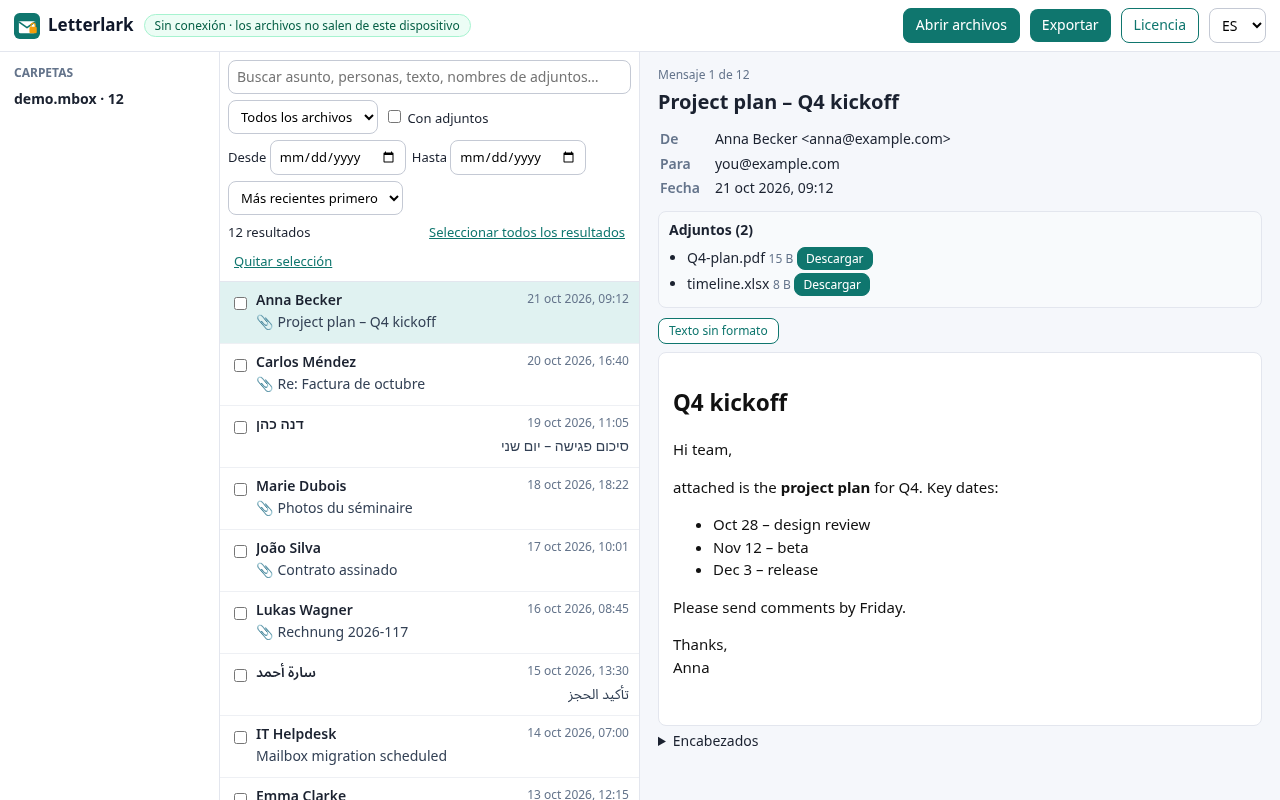Click the paperclip icon beside Photos du séminaire
Image resolution: width=1280 pixels, height=800 pixels.
point(264,508)
